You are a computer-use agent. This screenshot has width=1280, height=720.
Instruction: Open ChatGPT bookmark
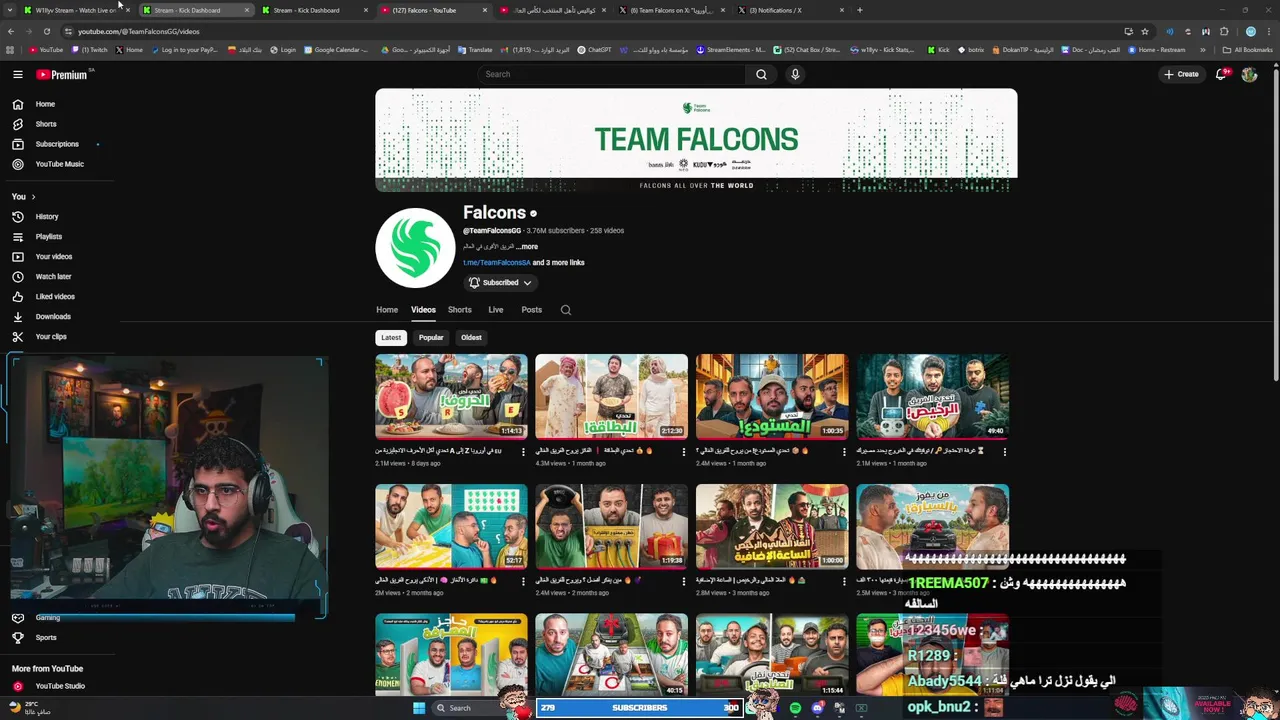(596, 50)
